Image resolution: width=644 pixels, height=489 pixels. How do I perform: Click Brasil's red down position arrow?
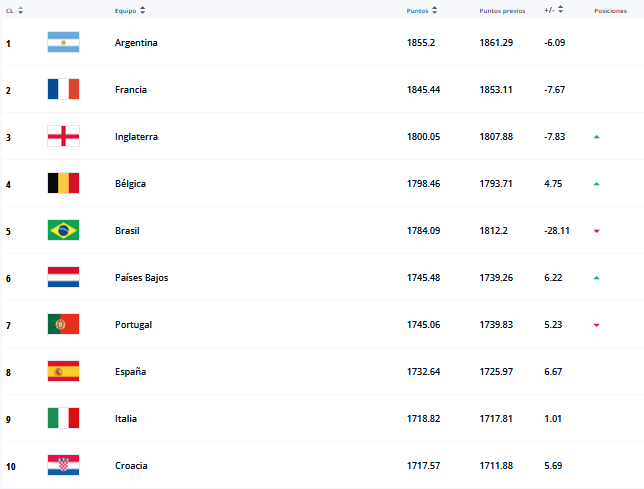pyautogui.click(x=596, y=231)
